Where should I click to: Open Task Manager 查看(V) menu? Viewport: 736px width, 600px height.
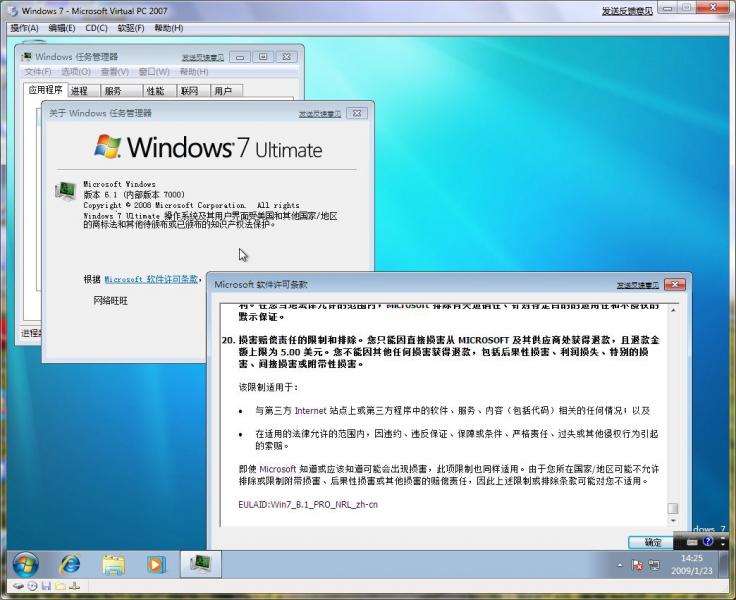[x=115, y=72]
